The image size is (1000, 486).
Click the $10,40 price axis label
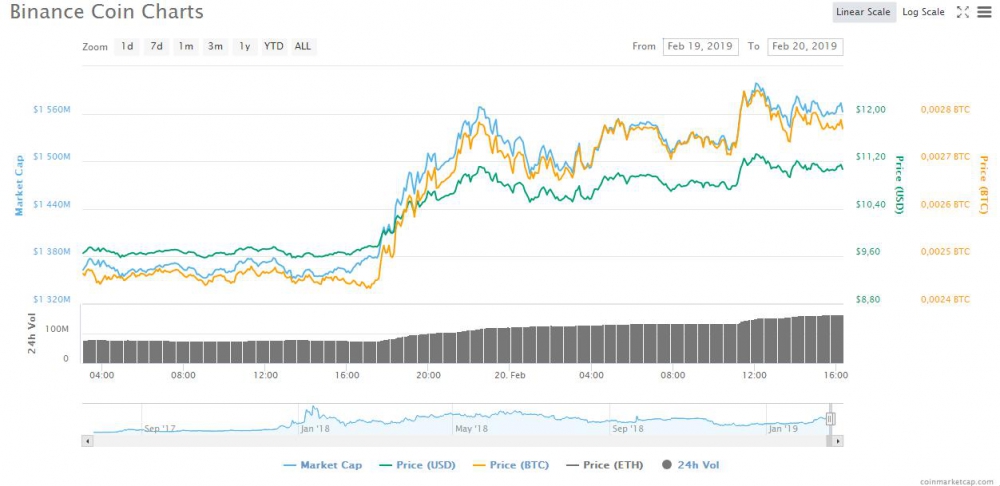click(x=871, y=205)
